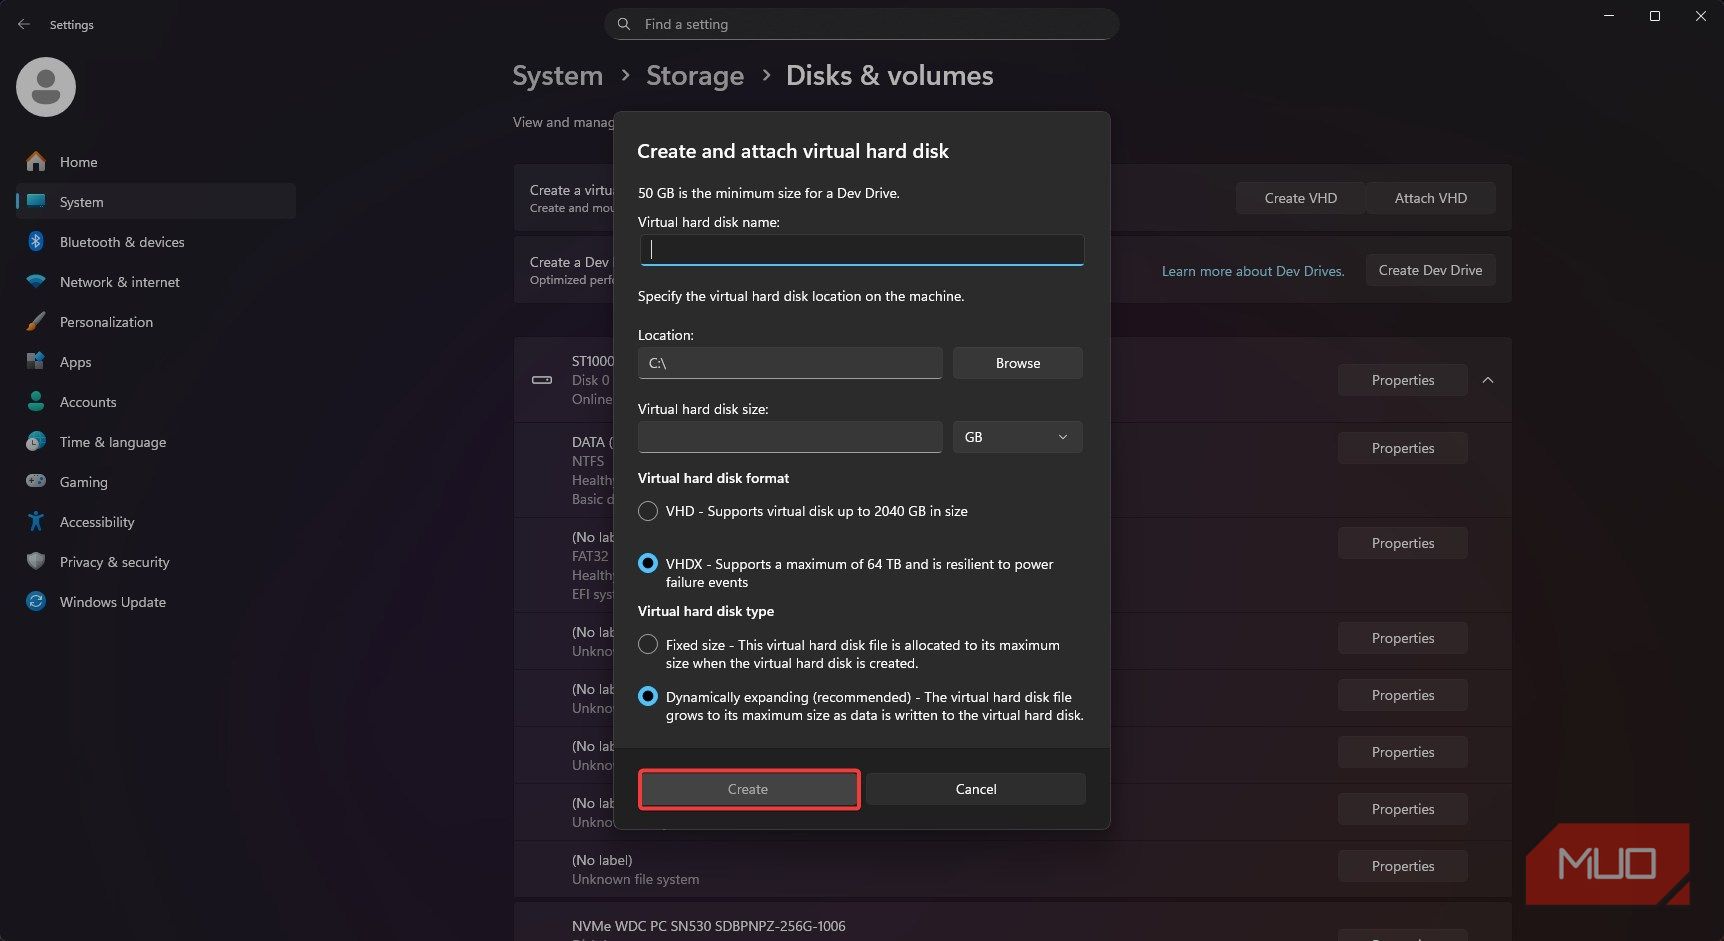This screenshot has width=1724, height=941.
Task: Click the Personalization paintbrush icon
Action: click(36, 321)
